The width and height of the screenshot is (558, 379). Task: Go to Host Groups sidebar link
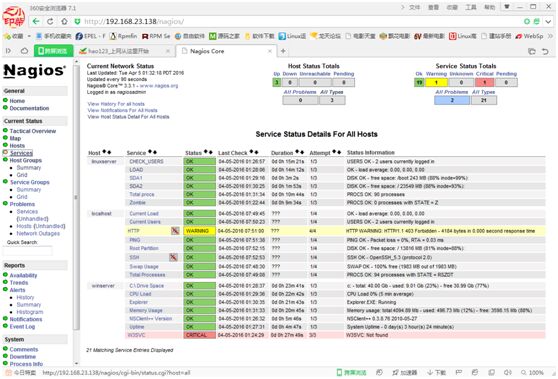pyautogui.click(x=26, y=160)
